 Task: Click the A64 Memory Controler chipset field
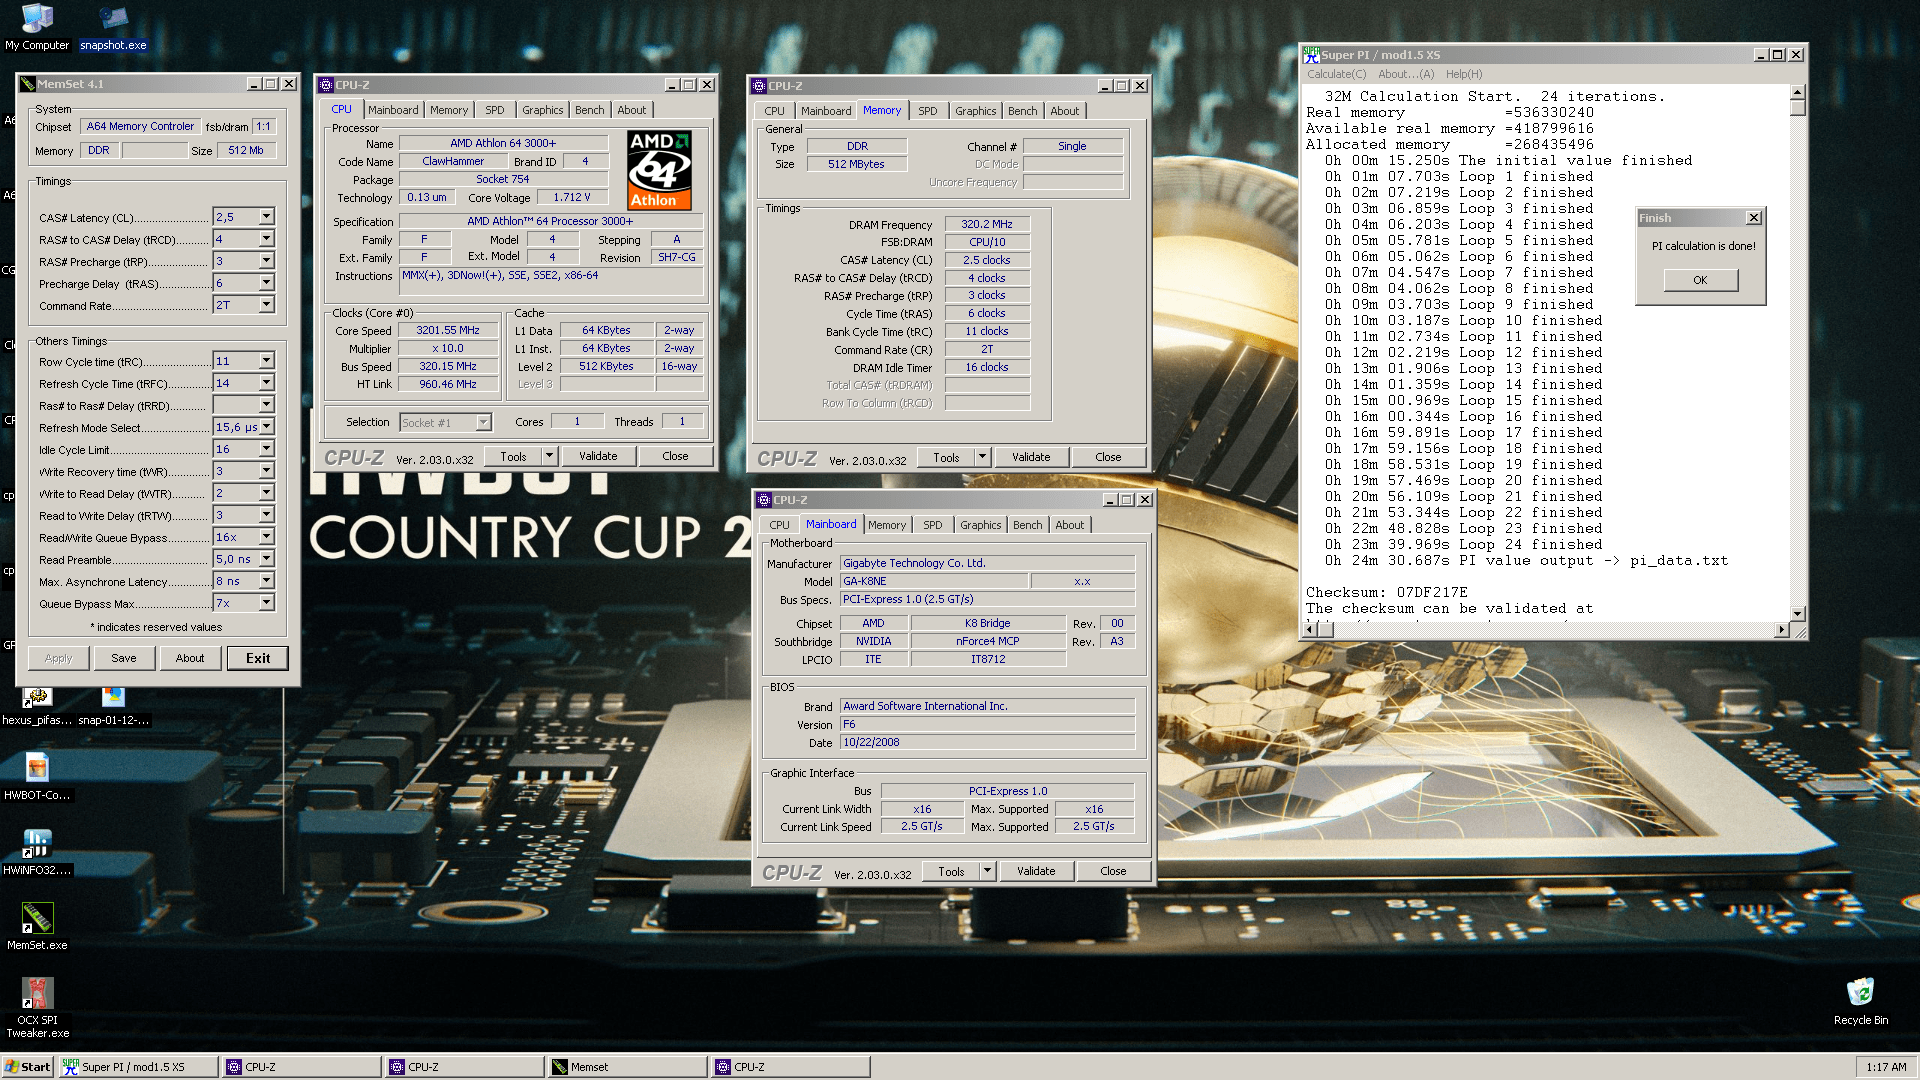point(140,126)
